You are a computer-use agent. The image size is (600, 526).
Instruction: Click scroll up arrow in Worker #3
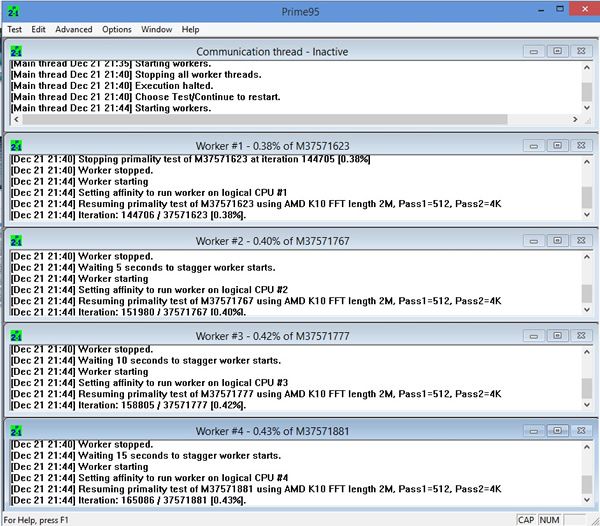point(587,352)
